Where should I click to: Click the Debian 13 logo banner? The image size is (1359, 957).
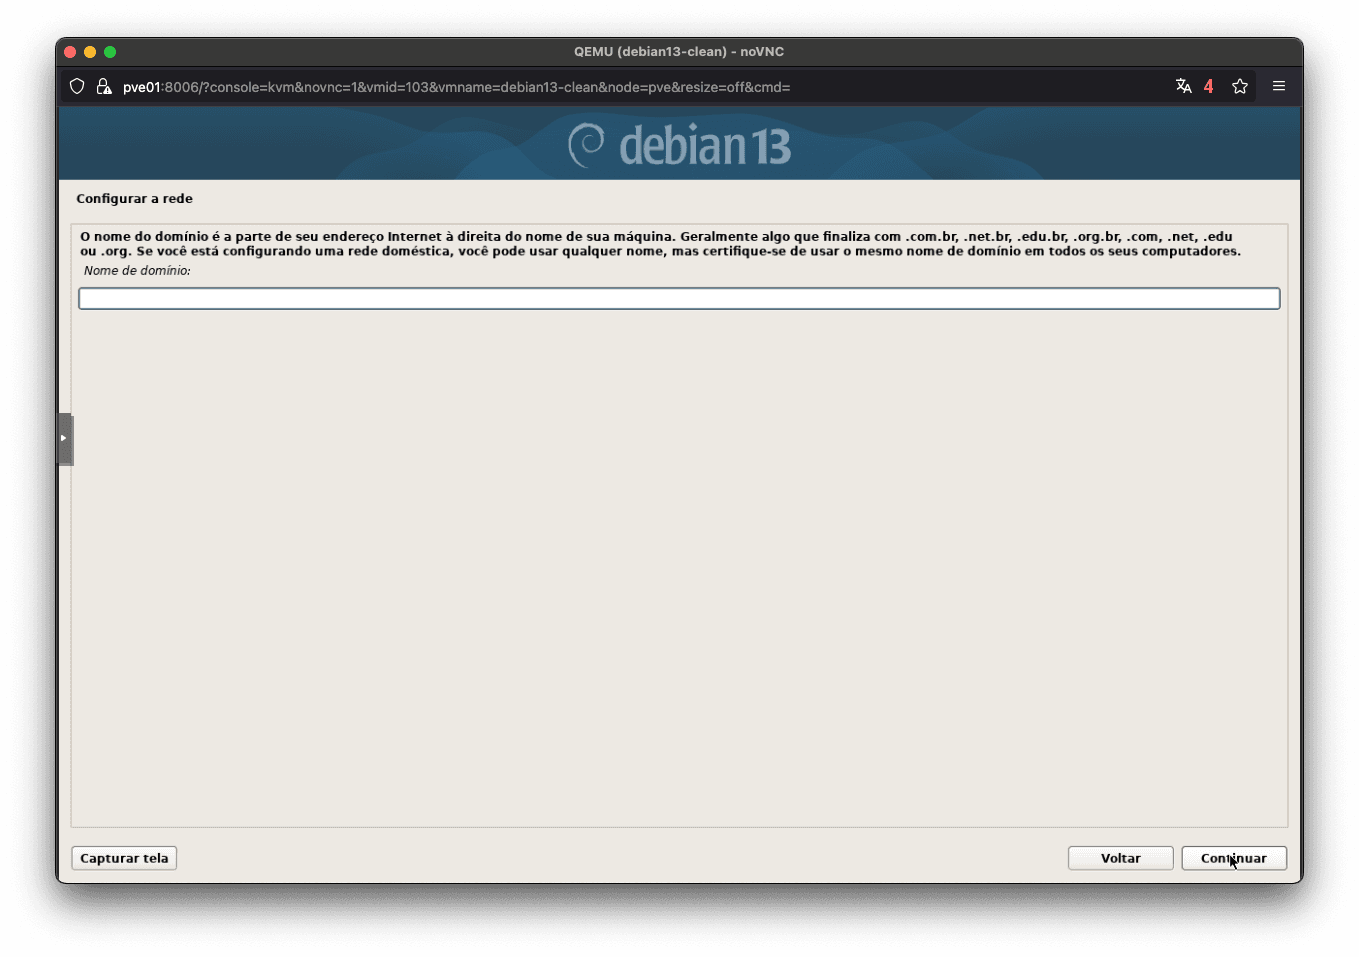coord(680,145)
